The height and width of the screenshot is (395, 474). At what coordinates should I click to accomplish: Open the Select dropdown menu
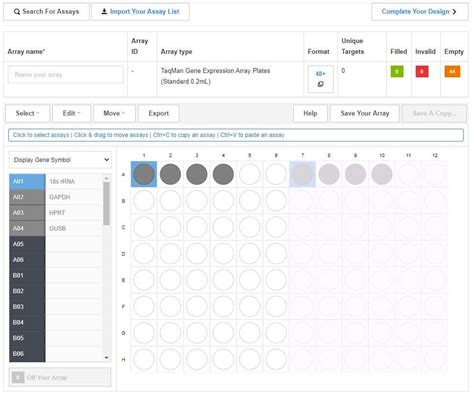(x=27, y=113)
